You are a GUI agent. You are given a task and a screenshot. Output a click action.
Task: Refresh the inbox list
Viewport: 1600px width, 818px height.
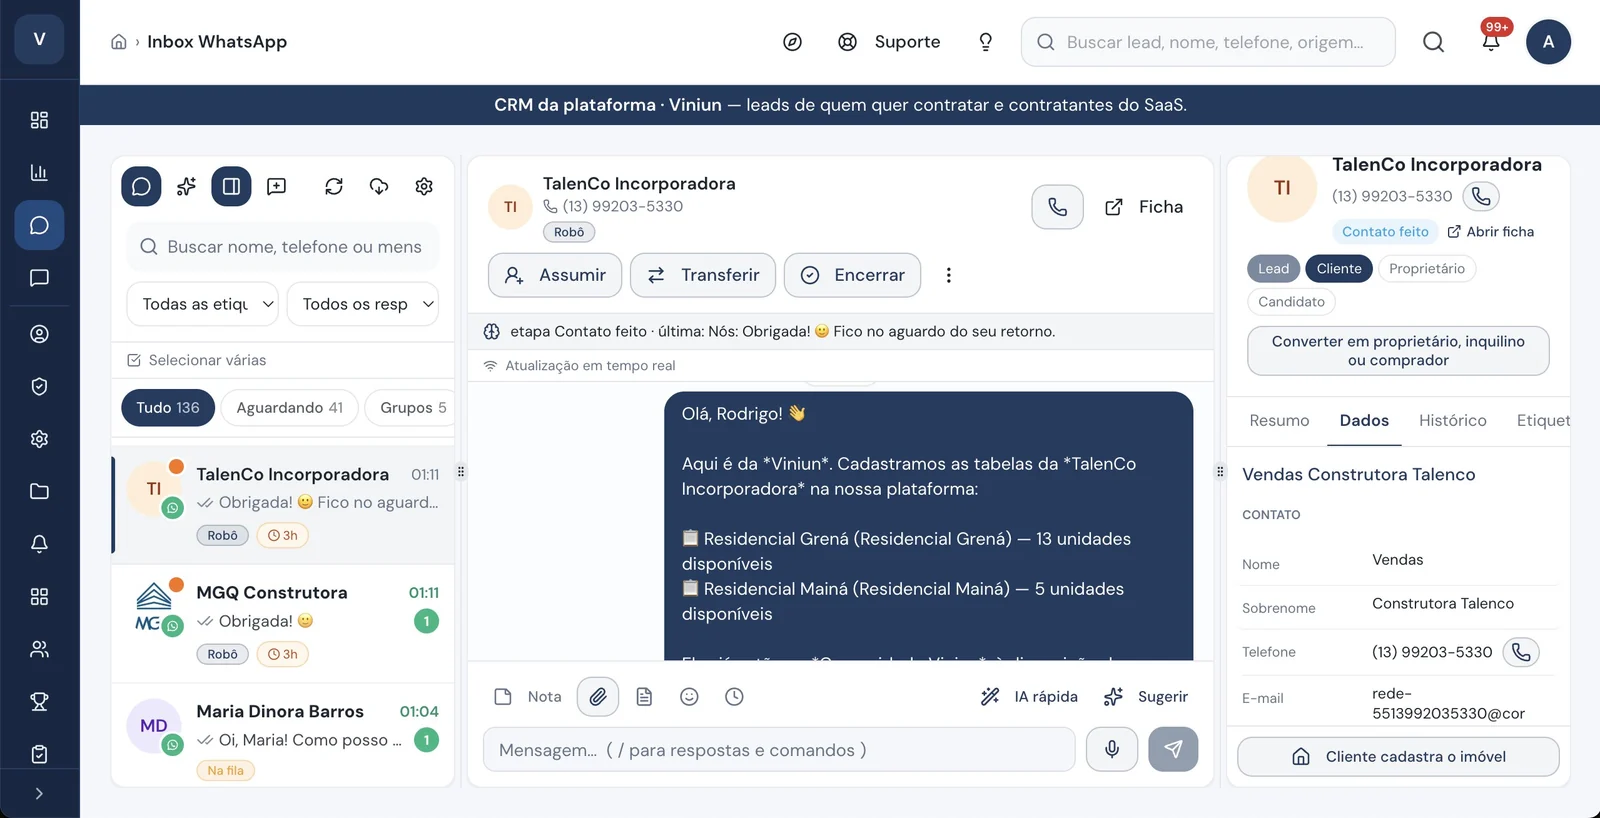pyautogui.click(x=334, y=186)
